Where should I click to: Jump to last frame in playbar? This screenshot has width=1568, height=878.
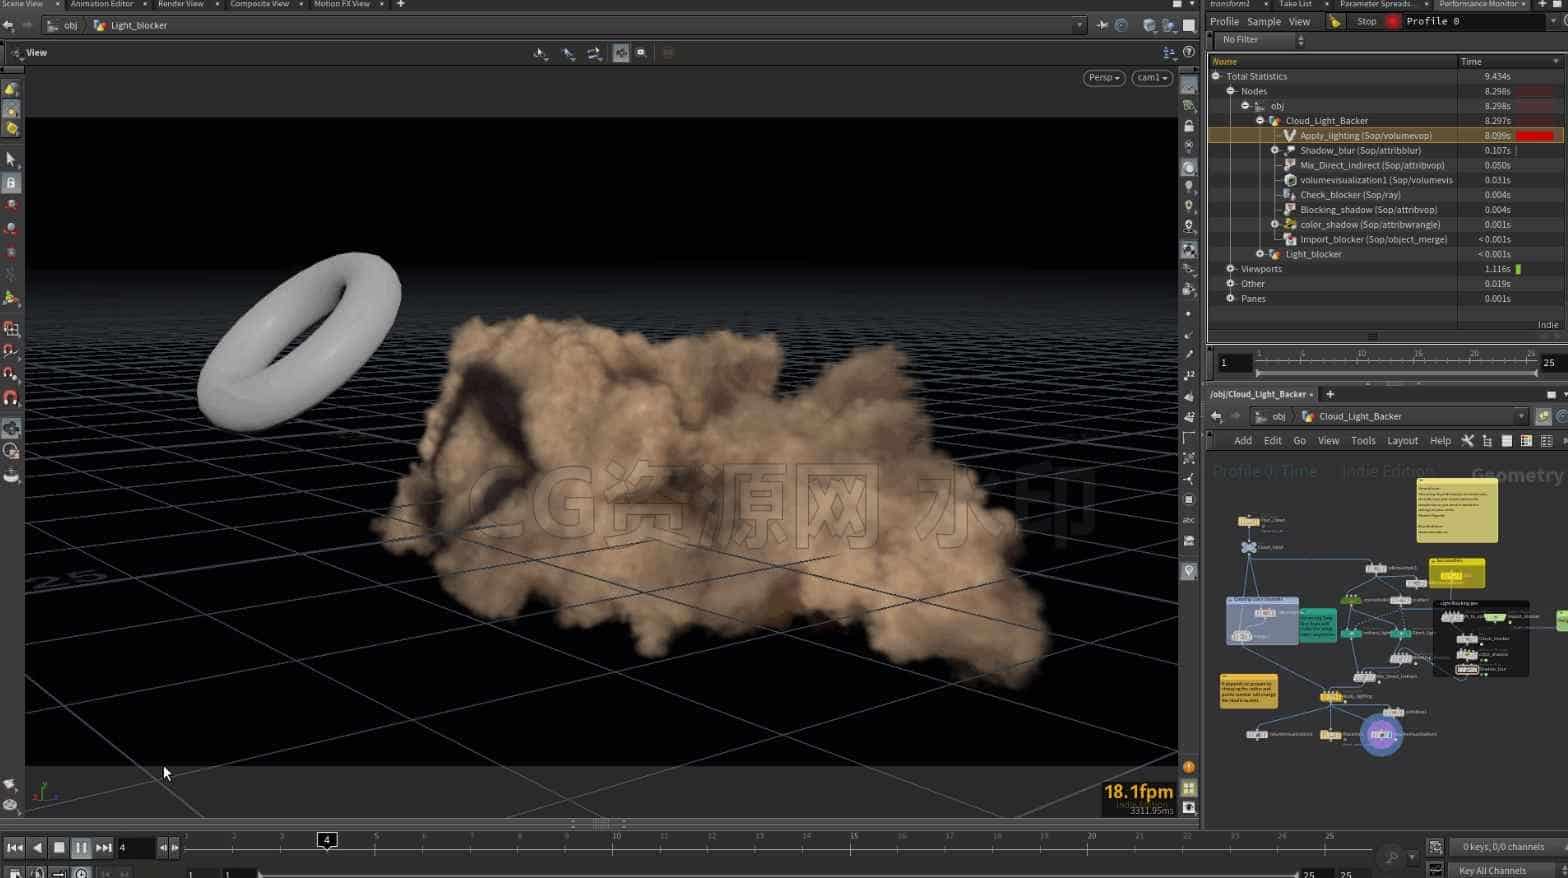click(103, 848)
